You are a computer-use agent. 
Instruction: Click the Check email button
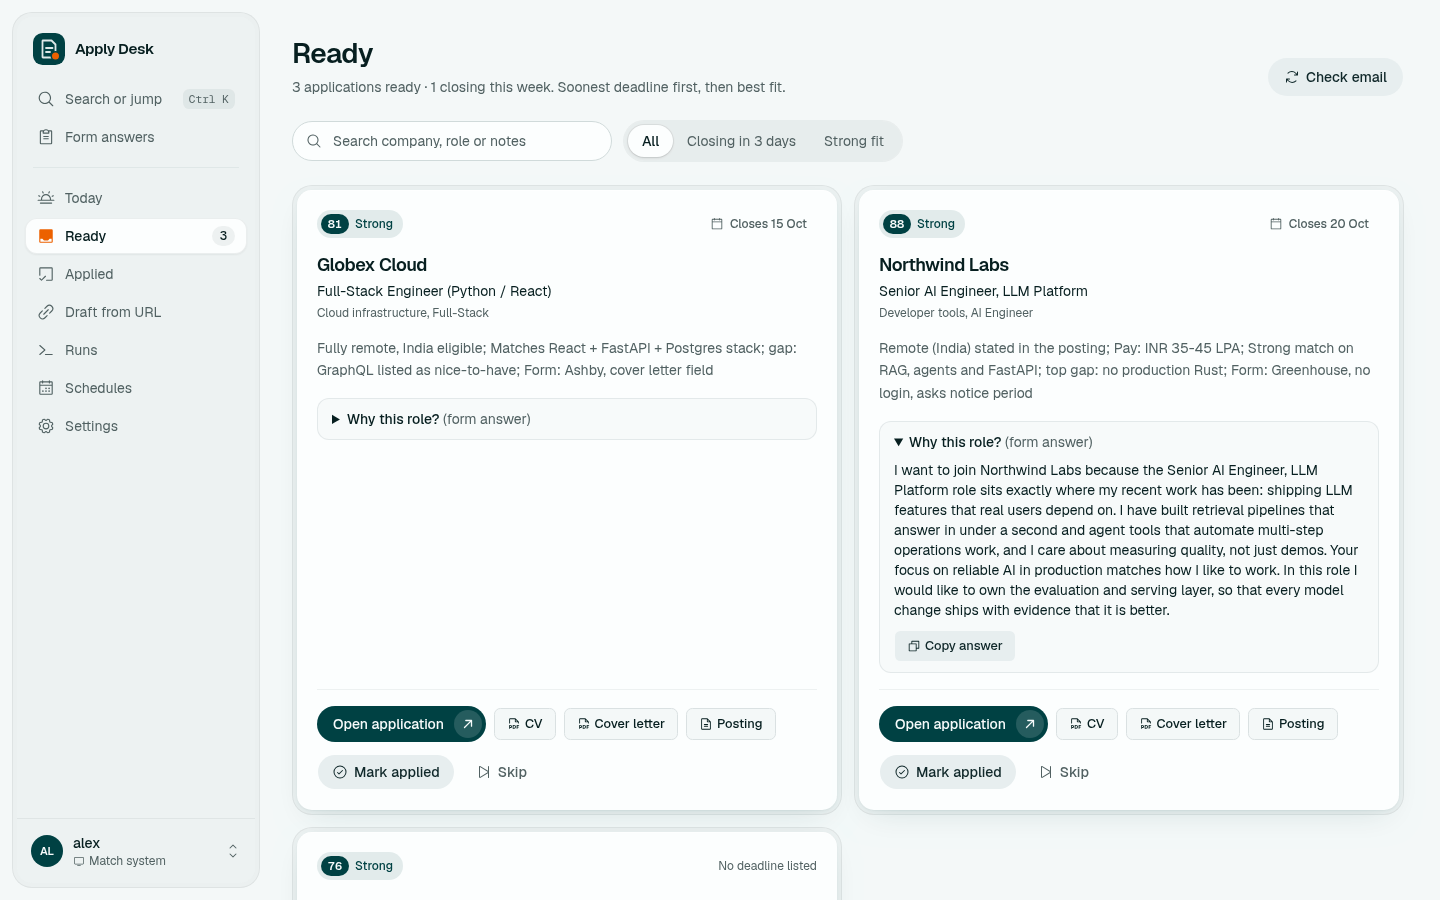pyautogui.click(x=1335, y=77)
